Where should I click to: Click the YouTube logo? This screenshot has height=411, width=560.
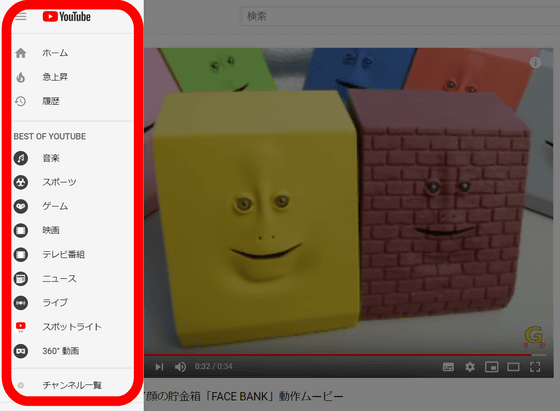(66, 16)
